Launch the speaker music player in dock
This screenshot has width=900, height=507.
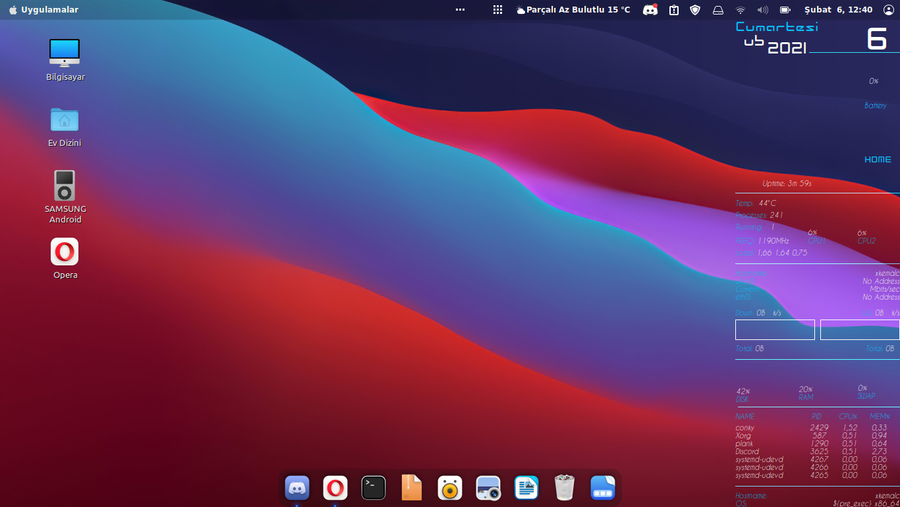(x=450, y=487)
